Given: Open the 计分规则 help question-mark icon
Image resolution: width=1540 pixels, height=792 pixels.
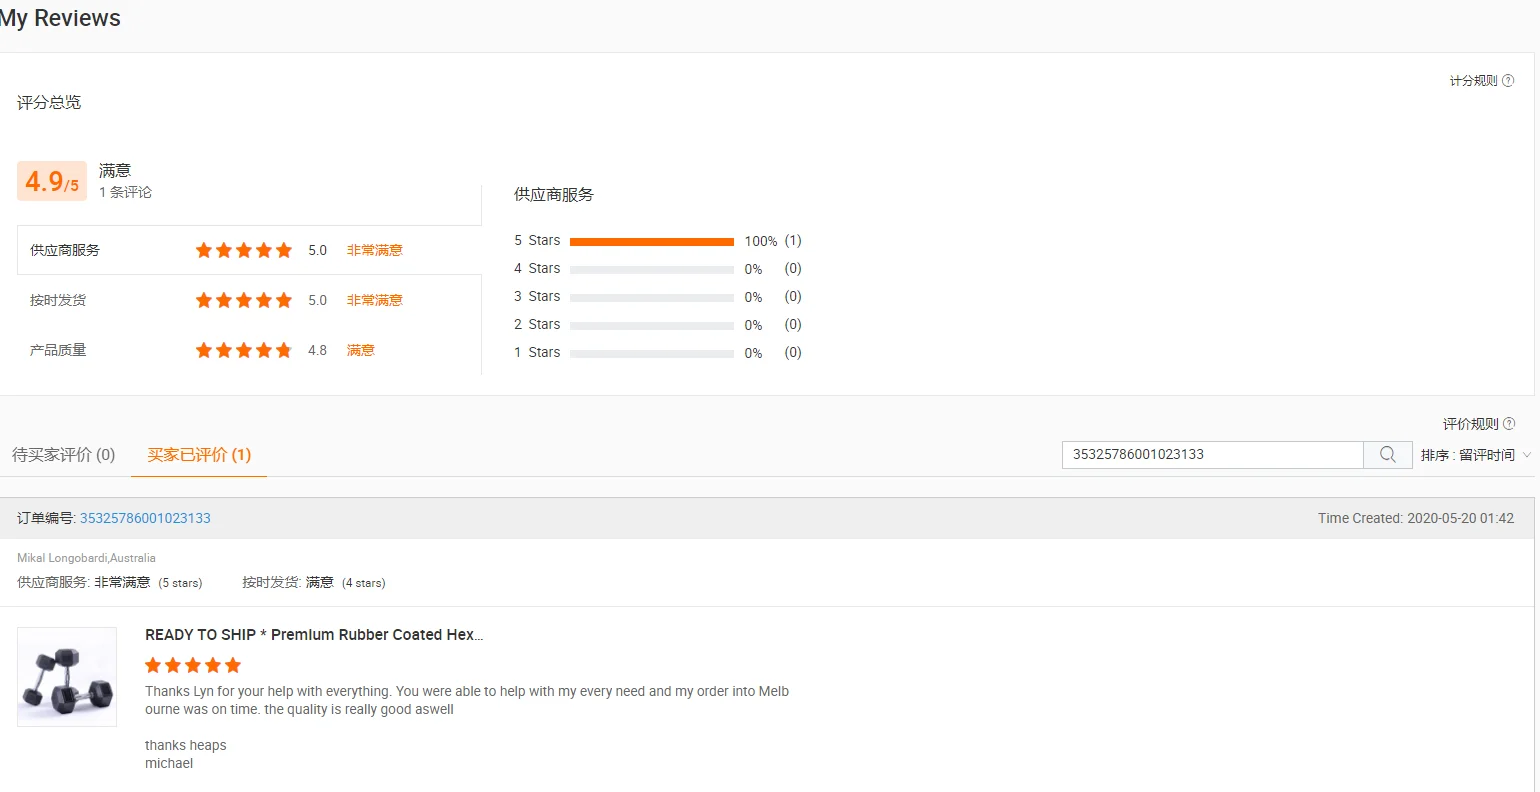Looking at the screenshot, I should 1508,81.
